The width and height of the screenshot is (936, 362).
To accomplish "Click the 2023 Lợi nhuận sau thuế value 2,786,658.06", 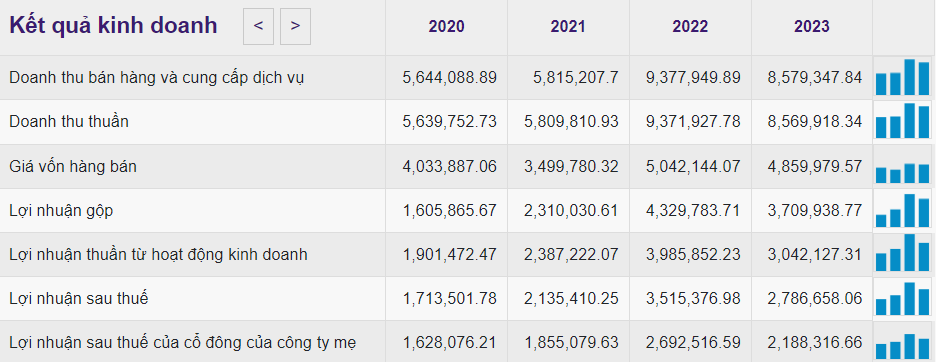I will tap(815, 299).
